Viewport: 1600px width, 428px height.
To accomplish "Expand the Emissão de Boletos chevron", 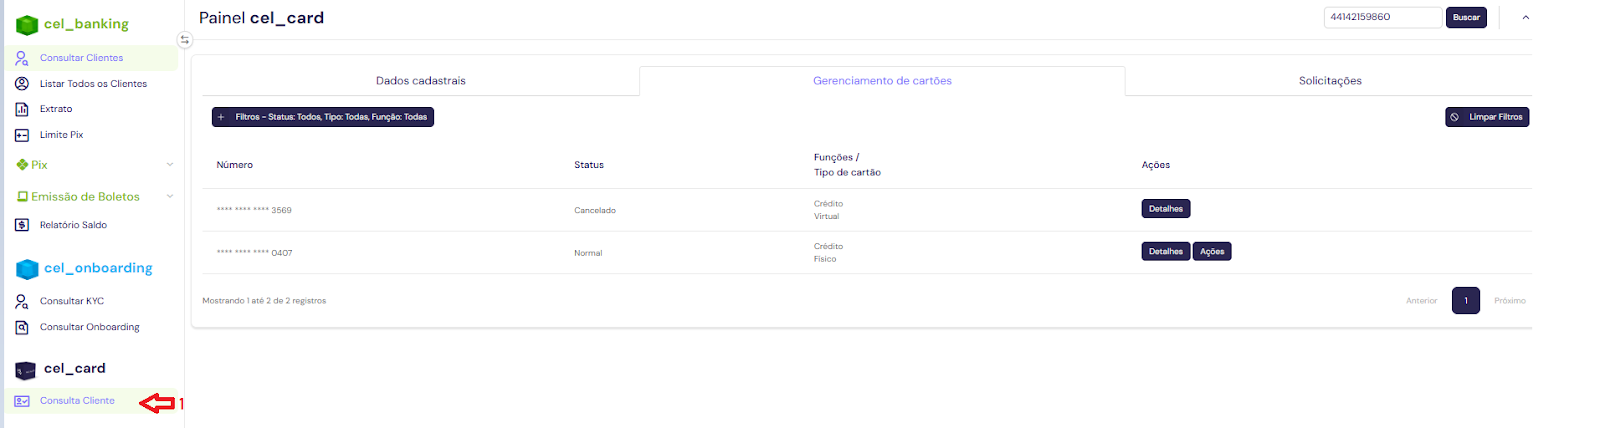I will (169, 197).
